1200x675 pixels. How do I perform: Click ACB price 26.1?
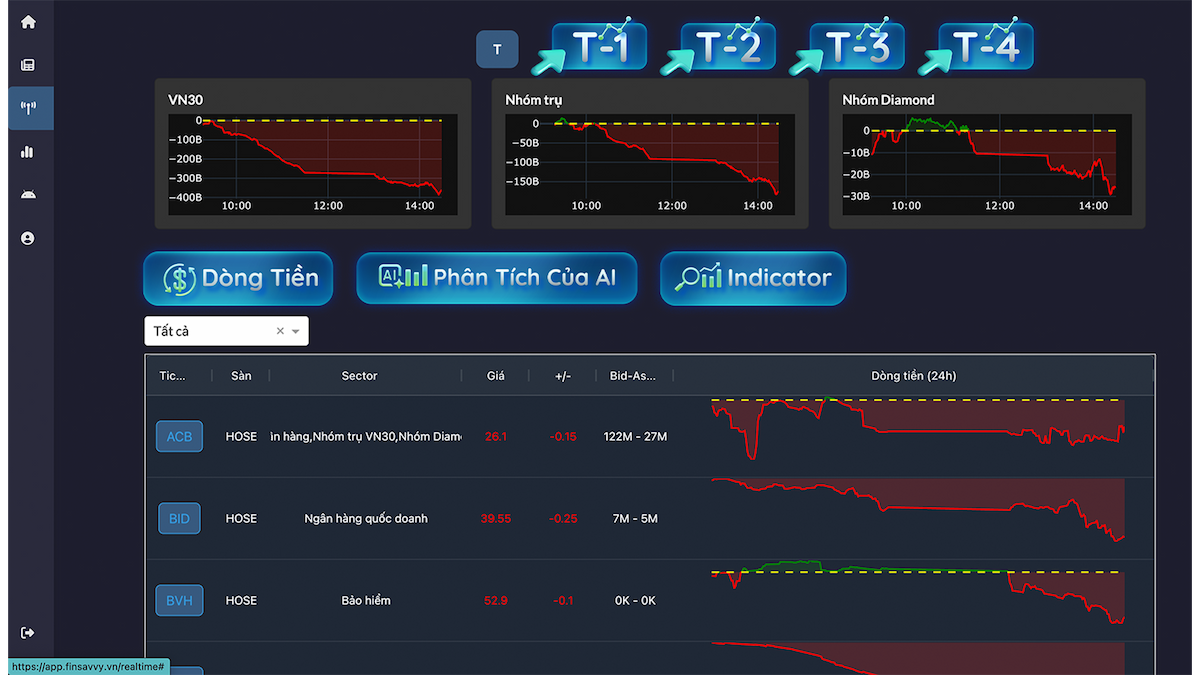point(496,436)
